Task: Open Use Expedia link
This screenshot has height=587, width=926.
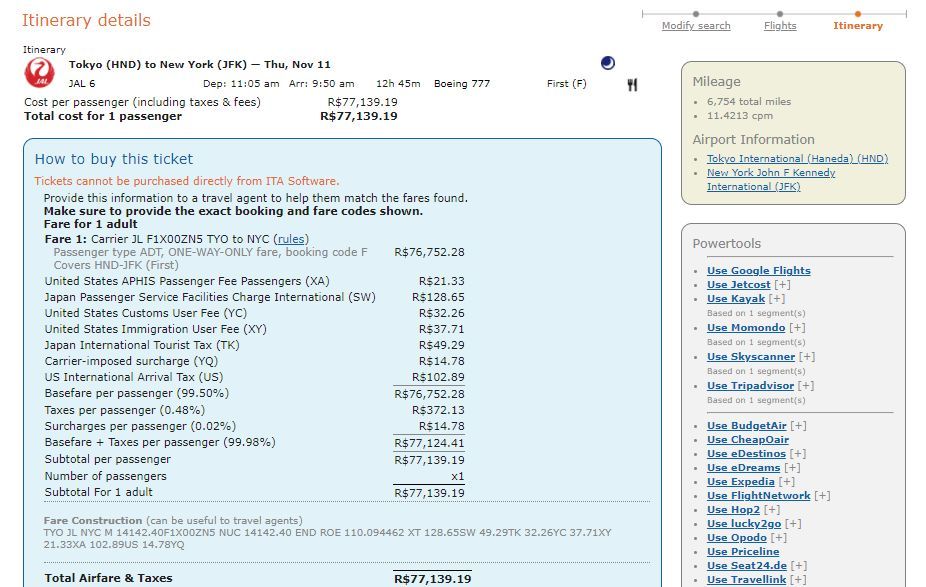Action: coord(741,482)
